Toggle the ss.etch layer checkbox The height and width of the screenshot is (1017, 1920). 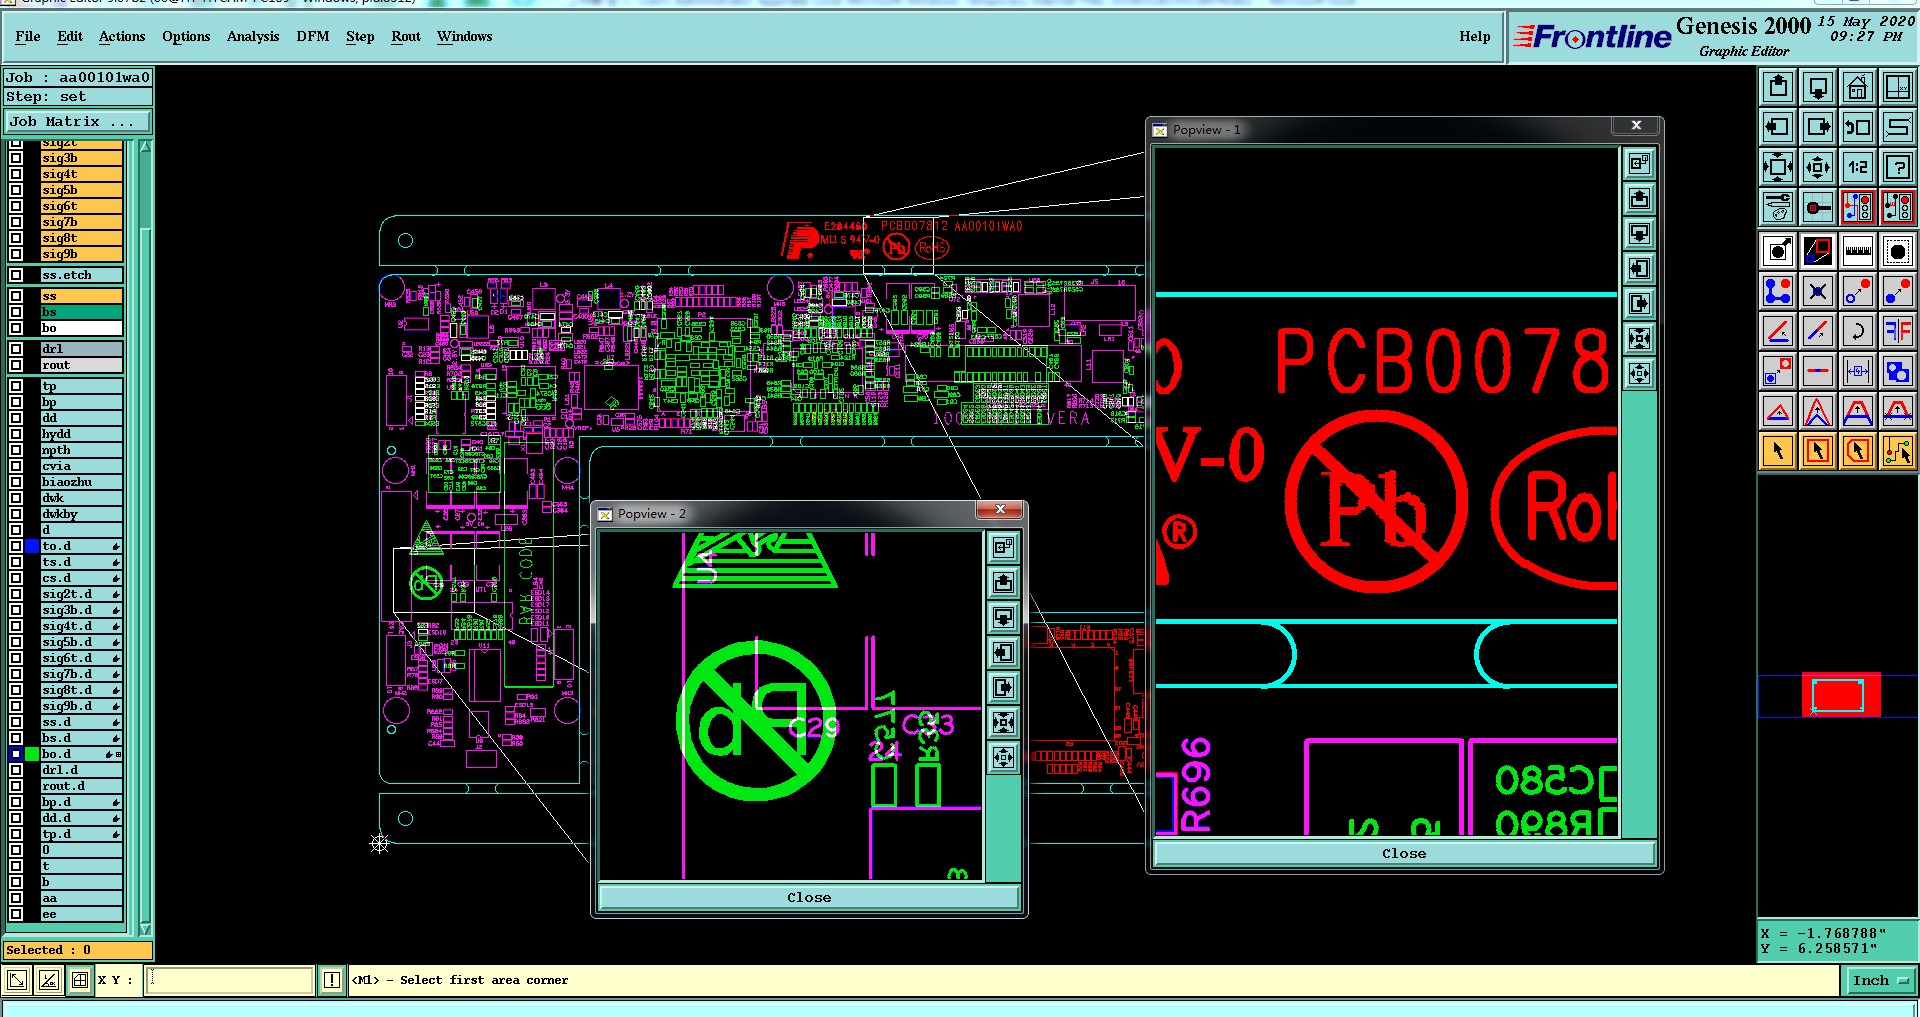[x=16, y=275]
